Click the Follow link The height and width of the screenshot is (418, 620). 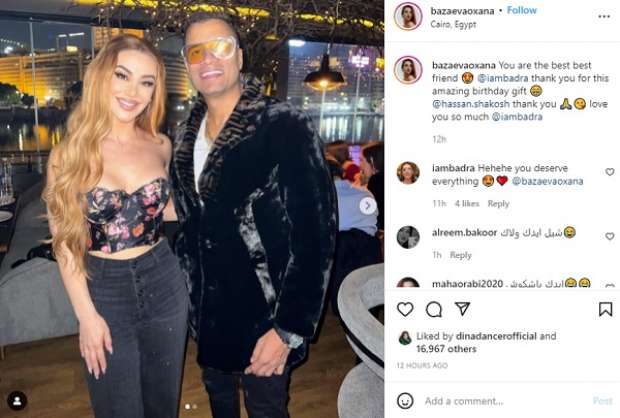(522, 10)
